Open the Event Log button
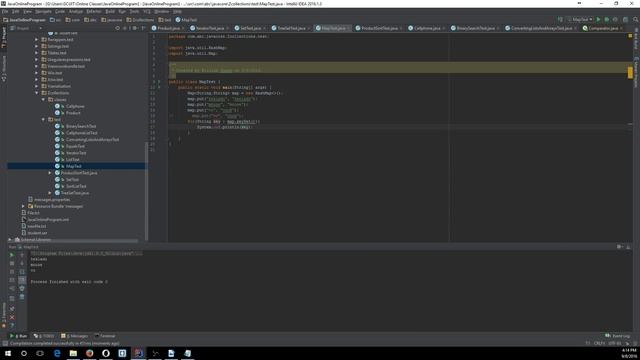 click(618, 336)
